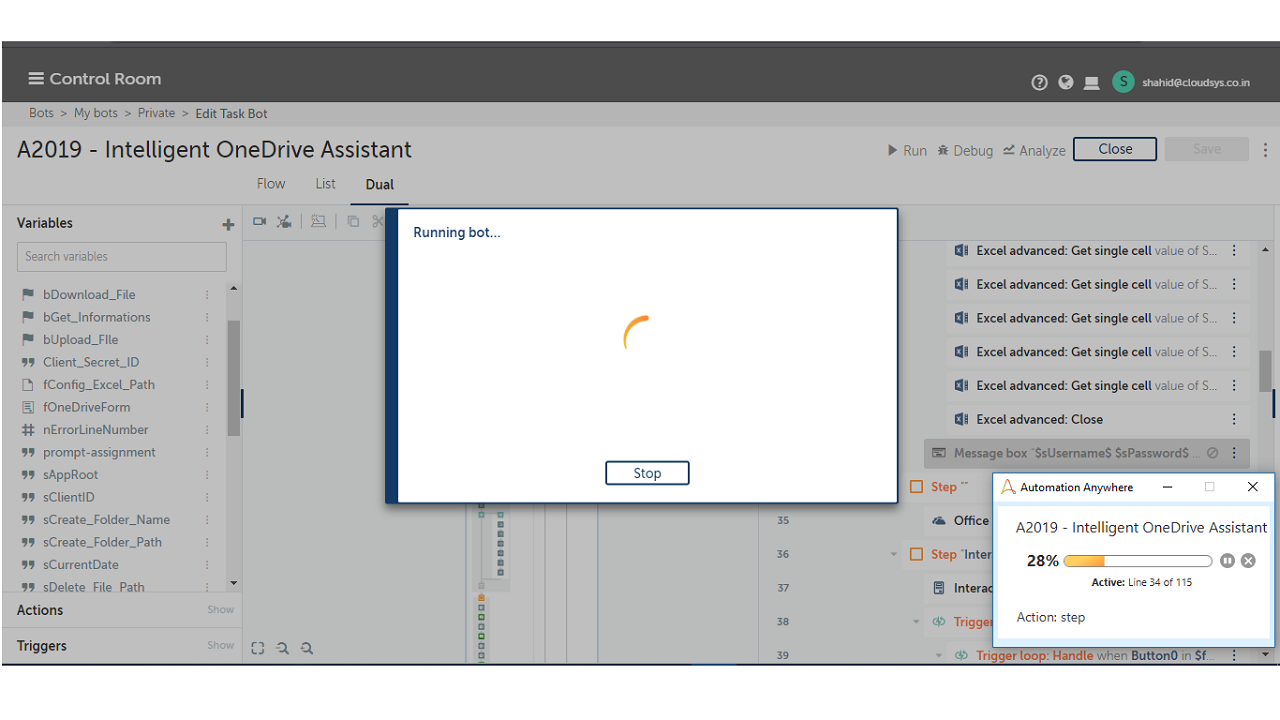Minimize the Automation Anywhere progress window

tap(1168, 487)
